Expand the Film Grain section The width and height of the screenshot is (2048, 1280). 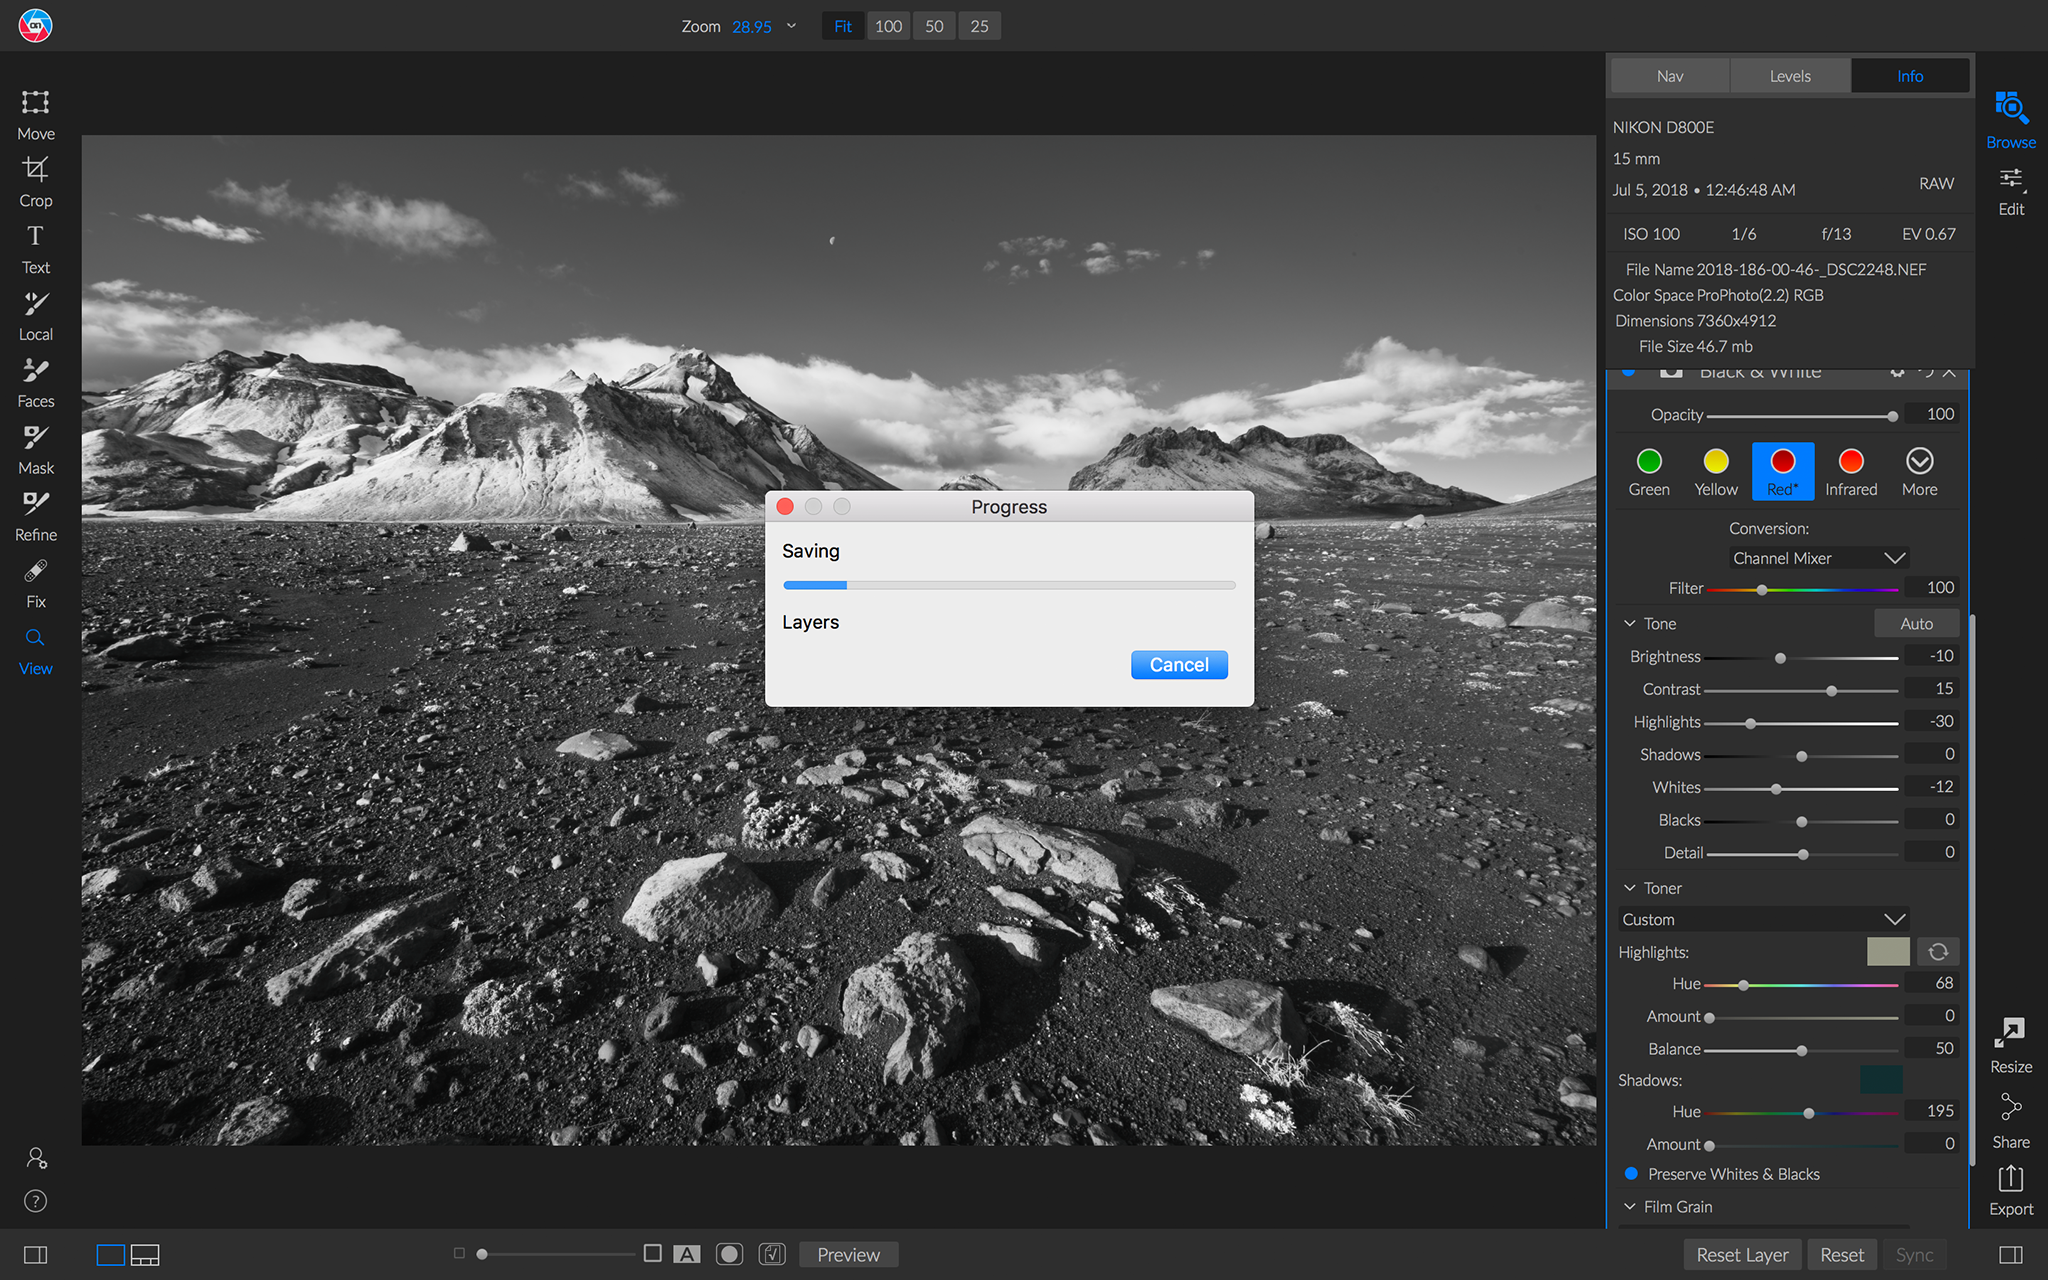(x=1632, y=1208)
